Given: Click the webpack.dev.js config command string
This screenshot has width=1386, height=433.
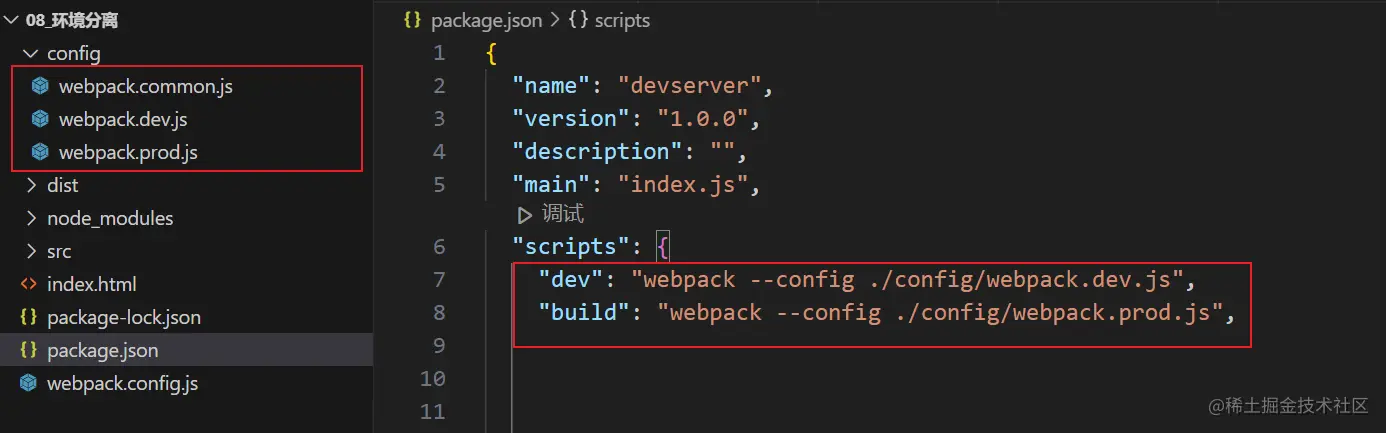Looking at the screenshot, I should (907, 279).
